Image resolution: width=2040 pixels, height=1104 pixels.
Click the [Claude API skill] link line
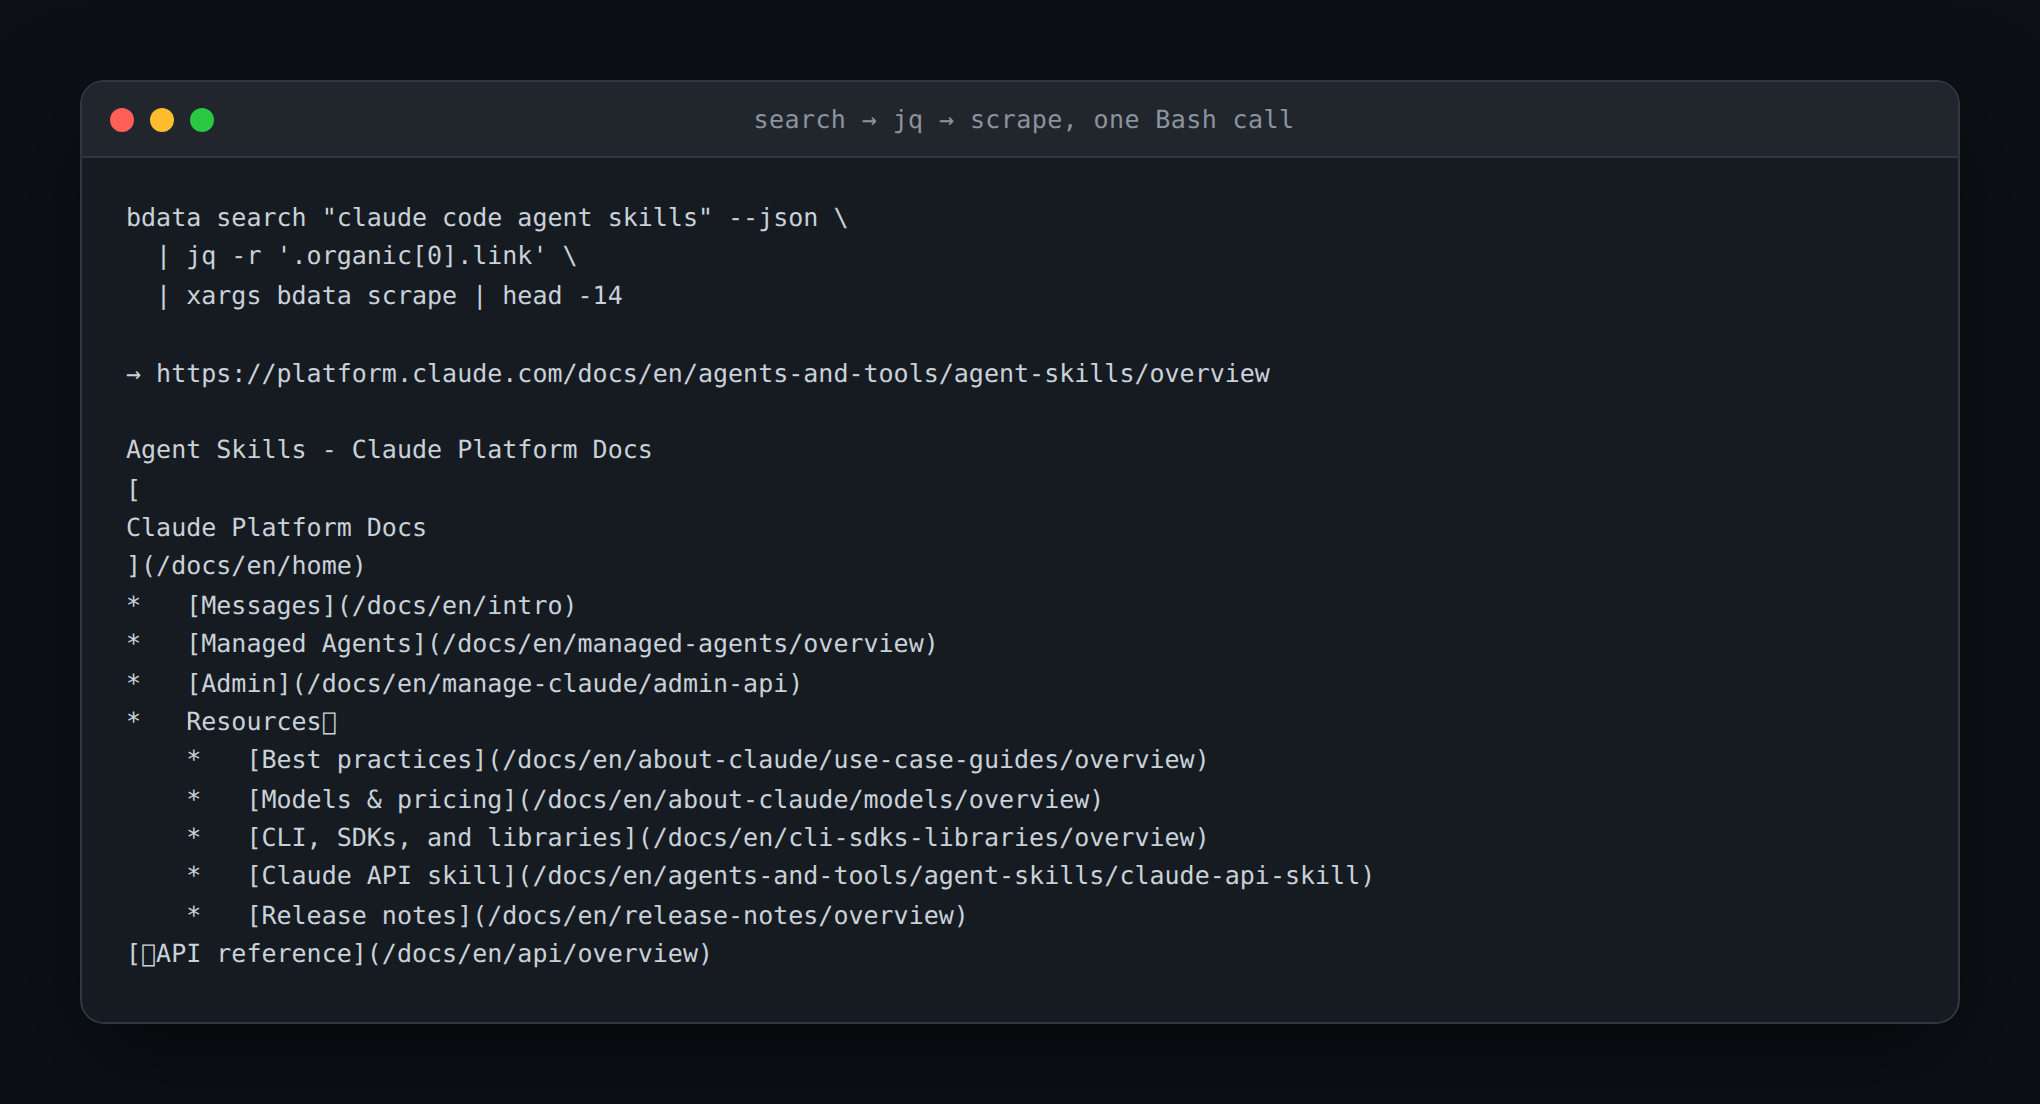click(781, 876)
